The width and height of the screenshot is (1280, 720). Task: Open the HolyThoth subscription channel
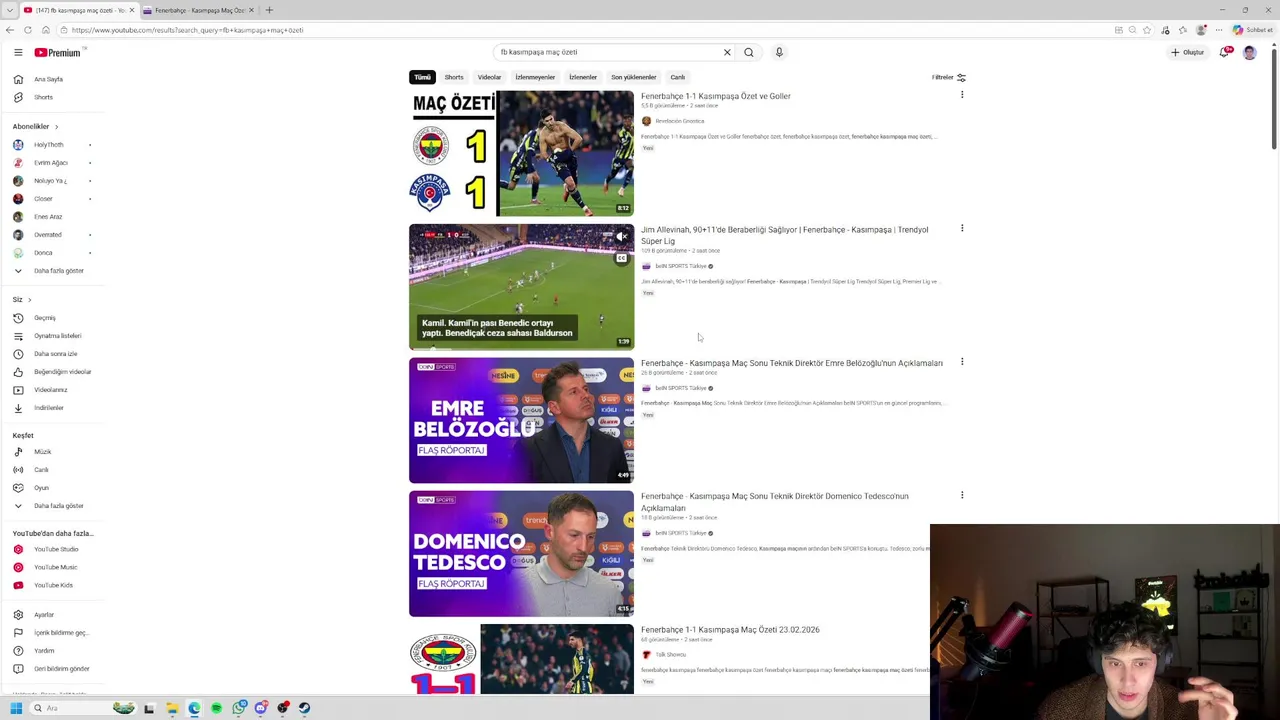click(x=48, y=145)
